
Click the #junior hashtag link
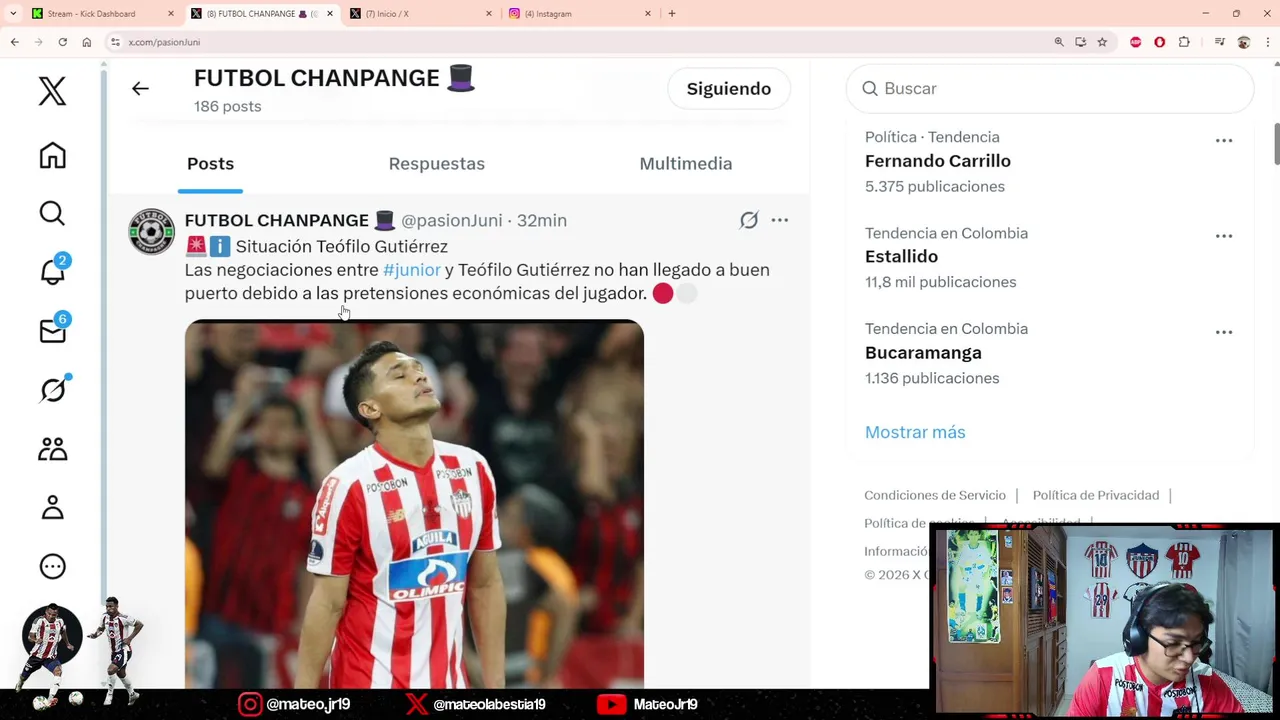coord(411,270)
